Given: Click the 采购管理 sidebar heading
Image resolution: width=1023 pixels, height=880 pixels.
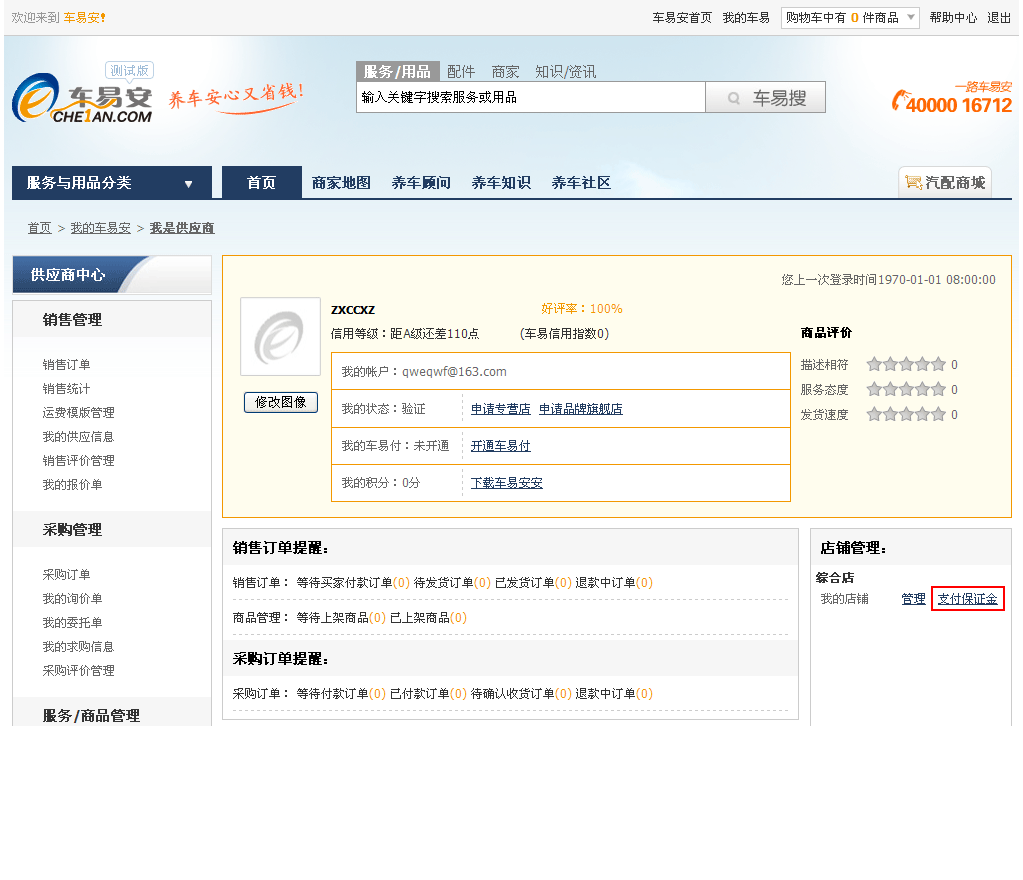Looking at the screenshot, I should point(72,530).
